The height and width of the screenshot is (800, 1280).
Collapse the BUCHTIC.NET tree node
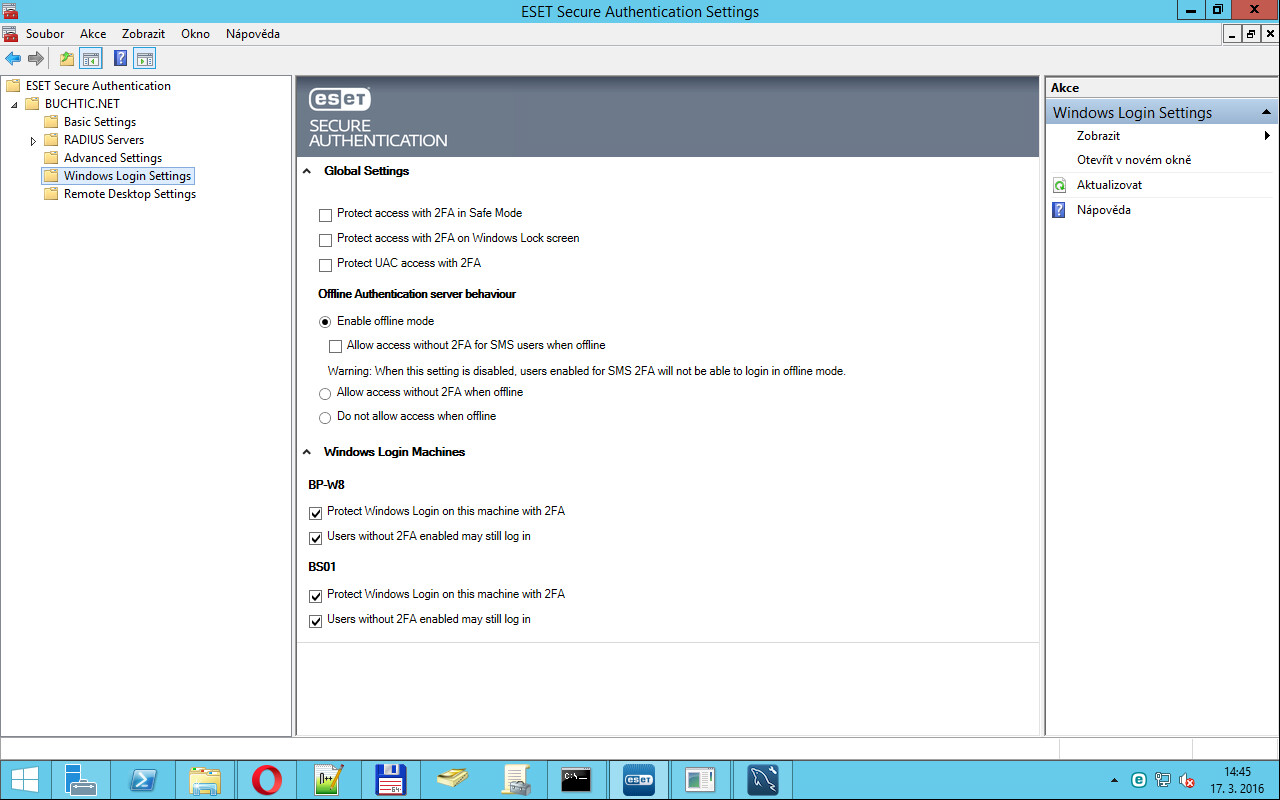pos(15,104)
